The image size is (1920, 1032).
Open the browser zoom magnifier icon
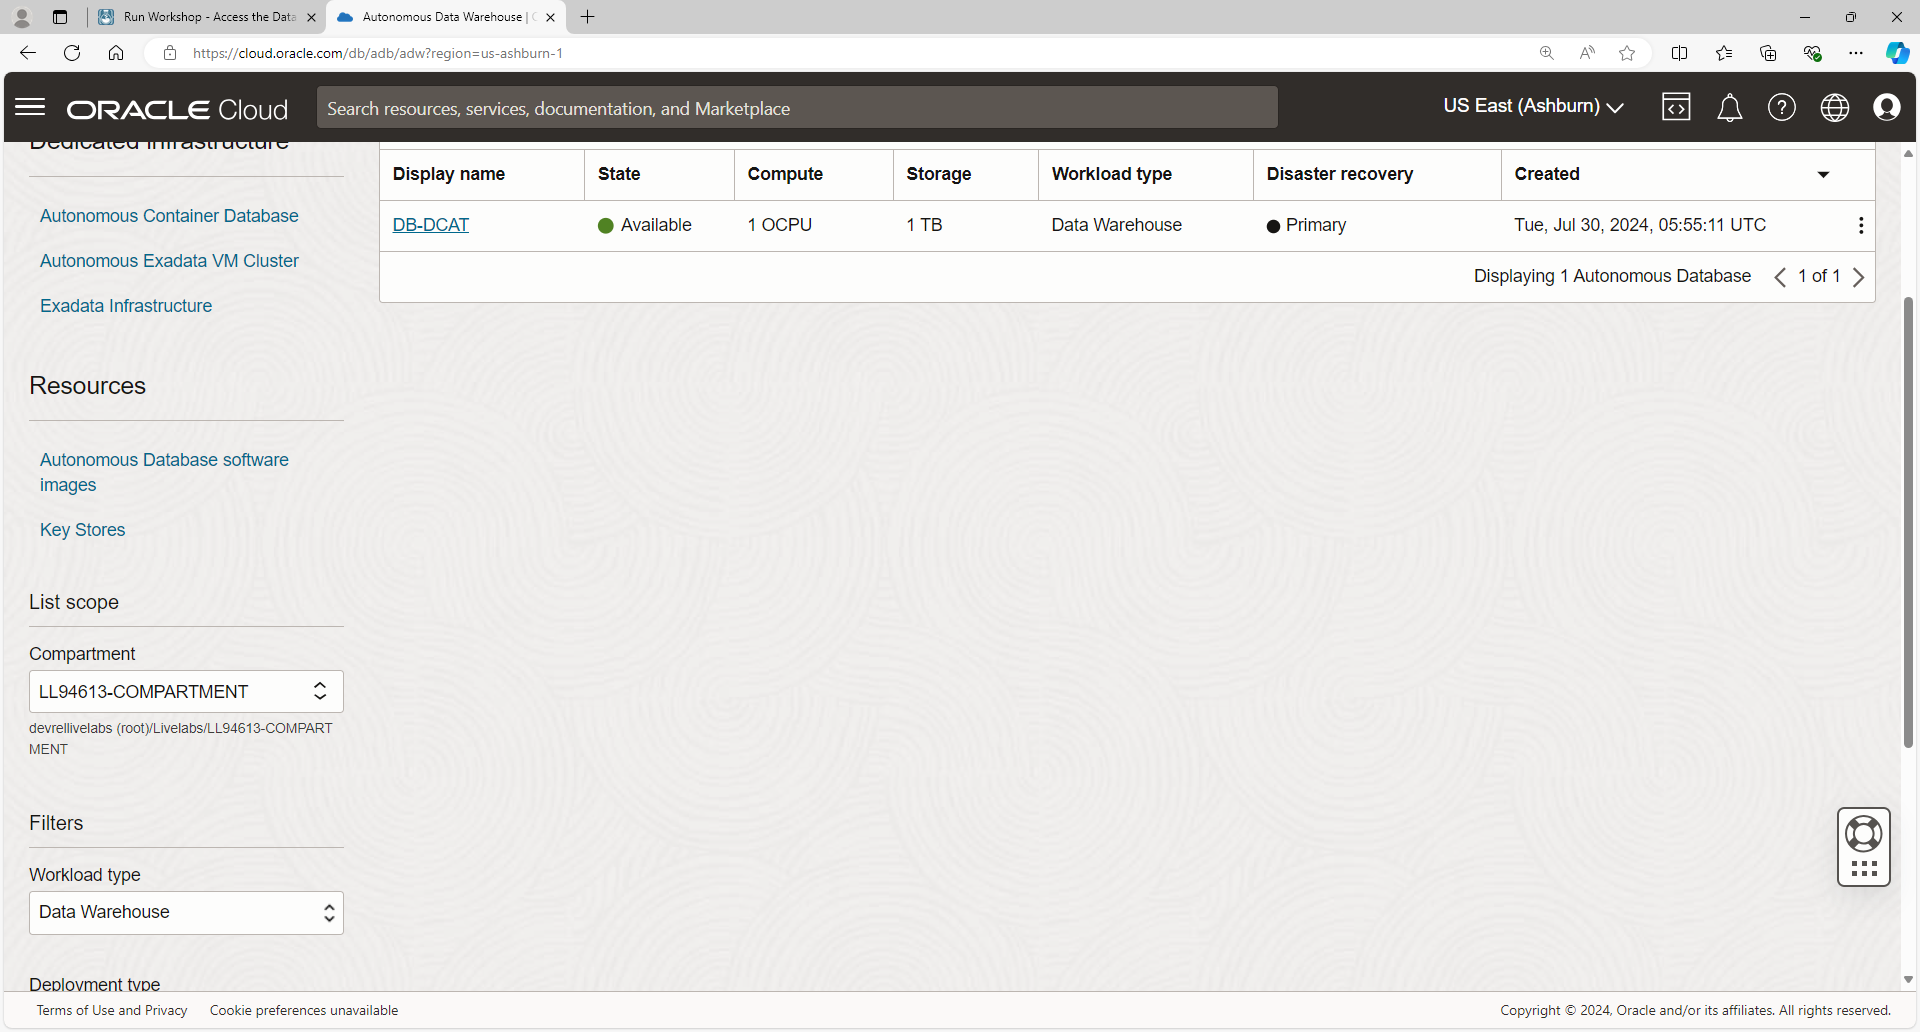(x=1547, y=53)
